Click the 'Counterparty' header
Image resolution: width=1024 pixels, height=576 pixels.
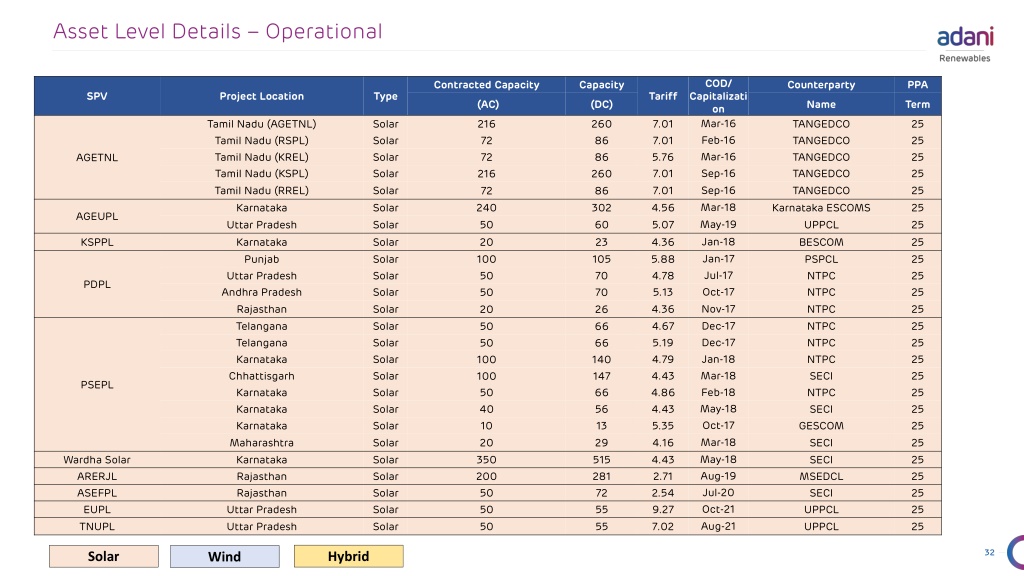pyautogui.click(x=821, y=85)
